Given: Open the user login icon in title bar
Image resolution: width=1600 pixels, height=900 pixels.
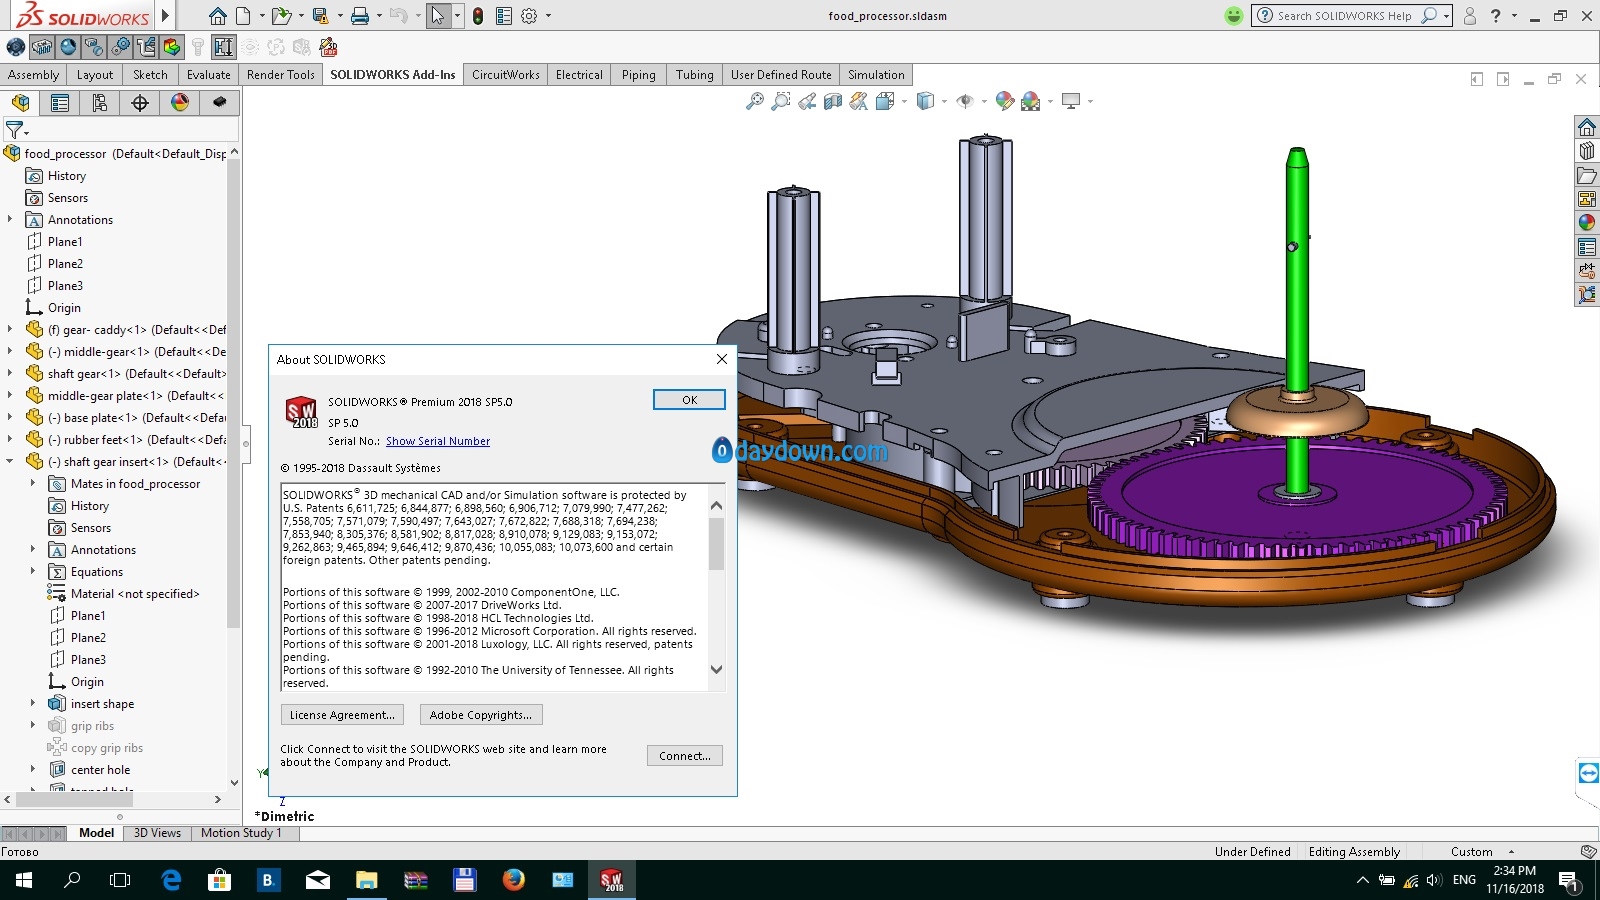Looking at the screenshot, I should pyautogui.click(x=1469, y=16).
